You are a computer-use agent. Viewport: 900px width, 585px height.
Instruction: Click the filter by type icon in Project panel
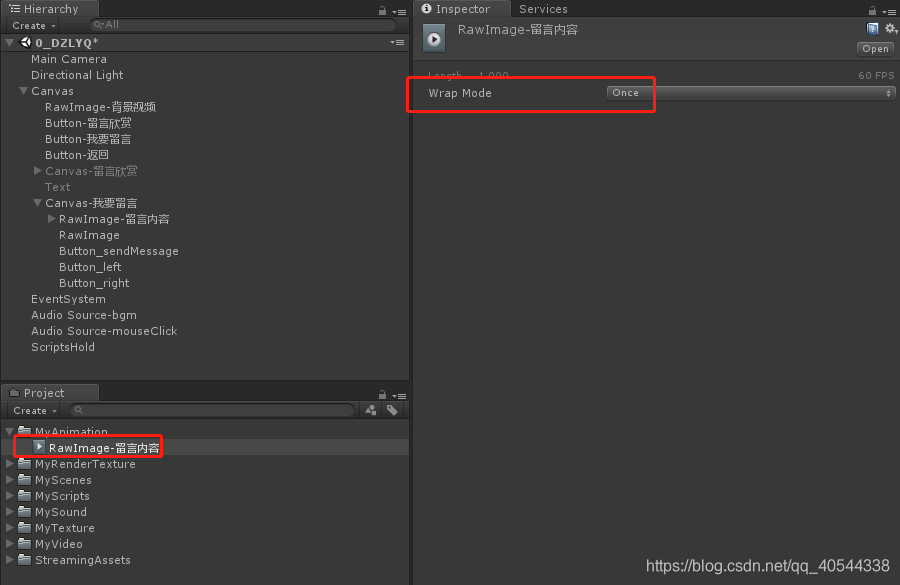point(371,410)
